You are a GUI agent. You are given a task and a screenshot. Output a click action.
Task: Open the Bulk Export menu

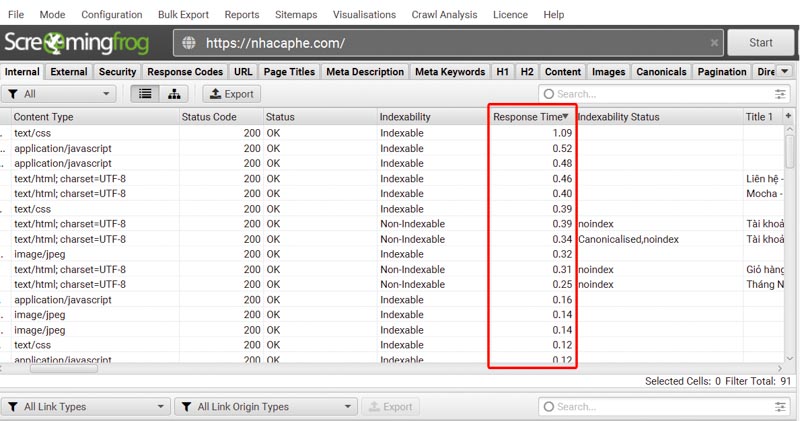pos(182,15)
